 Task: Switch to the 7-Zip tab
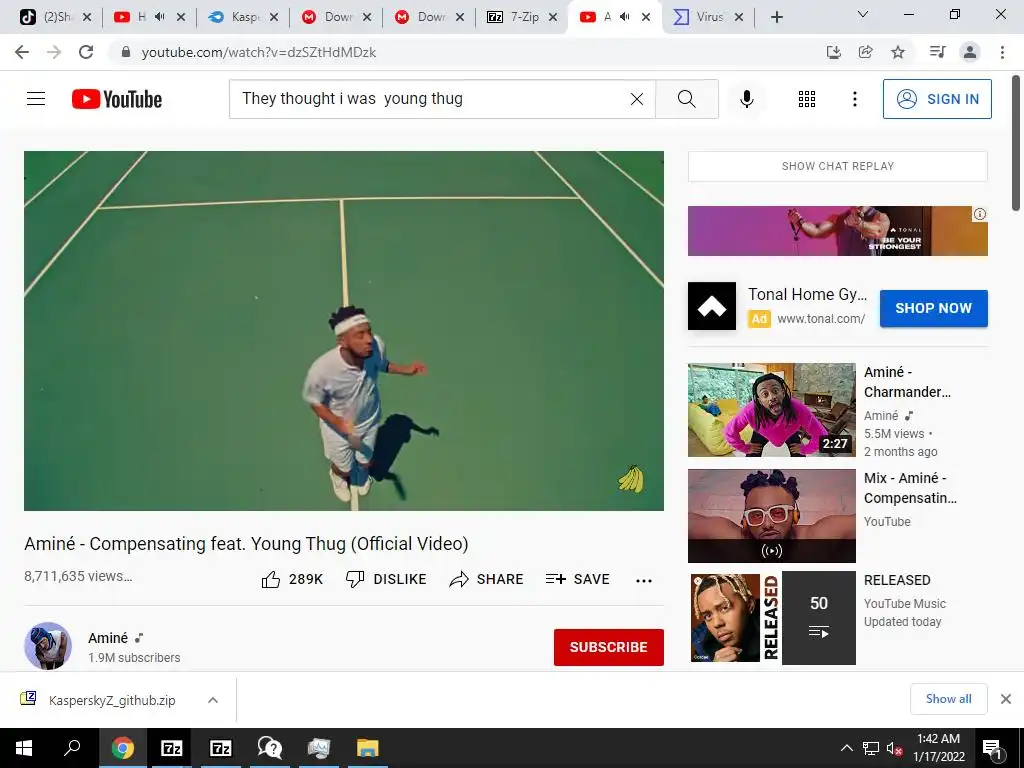click(x=522, y=17)
